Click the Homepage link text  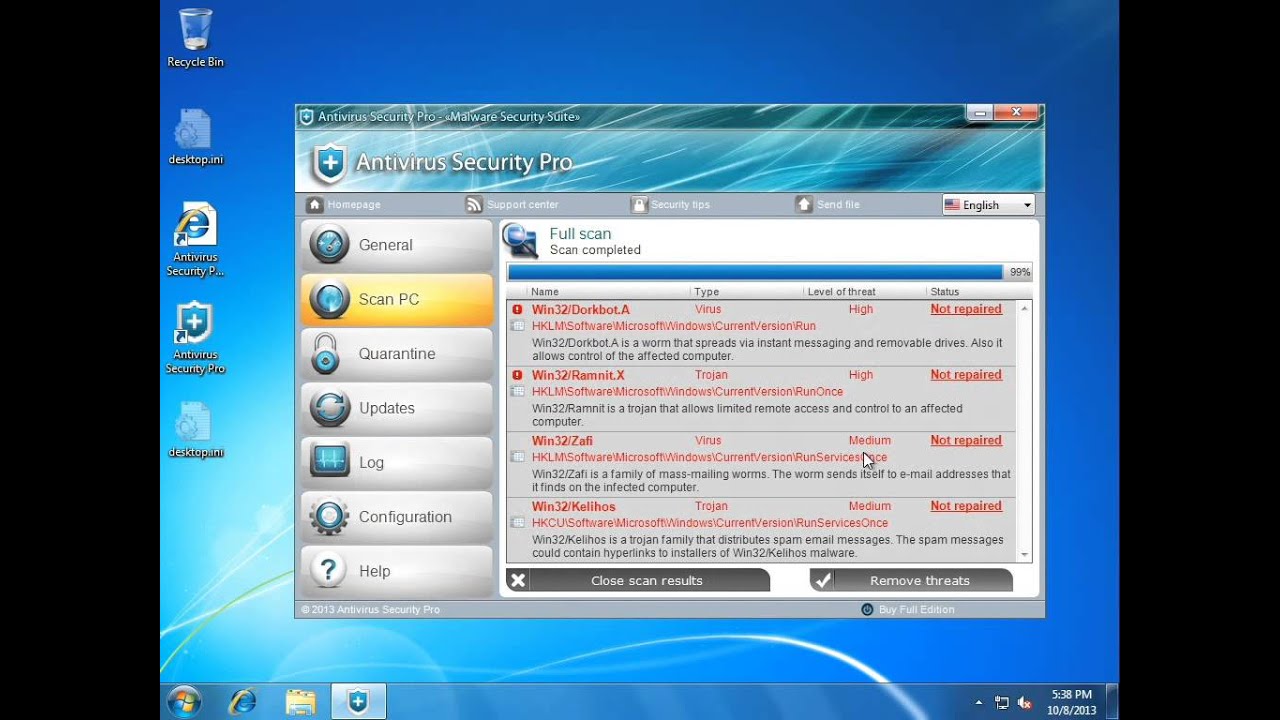354,204
